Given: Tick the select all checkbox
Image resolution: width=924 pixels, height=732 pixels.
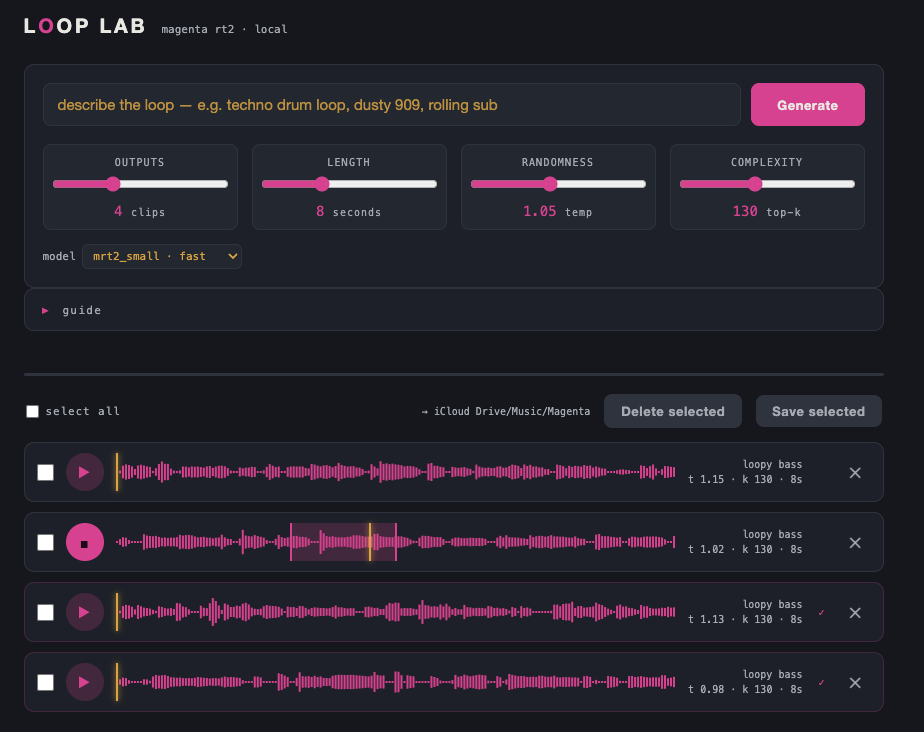Looking at the screenshot, I should [32, 411].
